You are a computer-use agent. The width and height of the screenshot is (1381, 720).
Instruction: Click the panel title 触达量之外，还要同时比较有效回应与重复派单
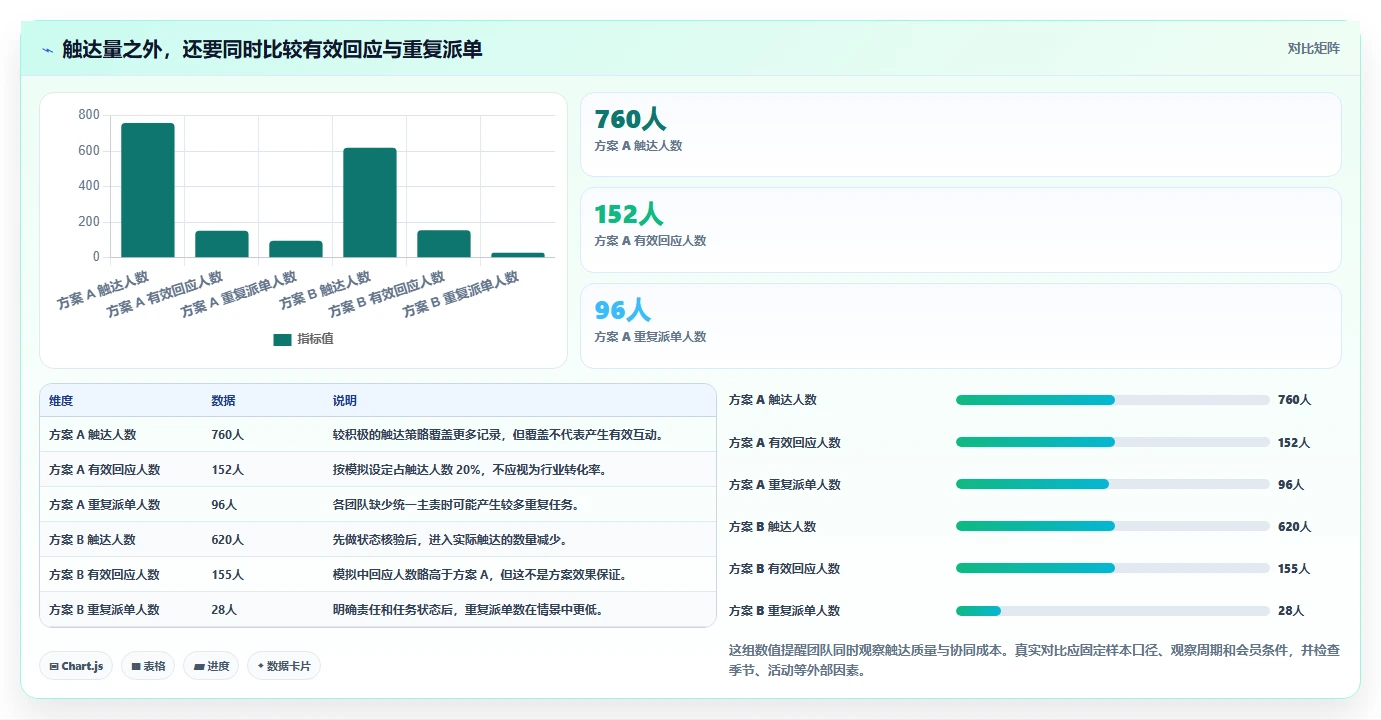(x=272, y=49)
